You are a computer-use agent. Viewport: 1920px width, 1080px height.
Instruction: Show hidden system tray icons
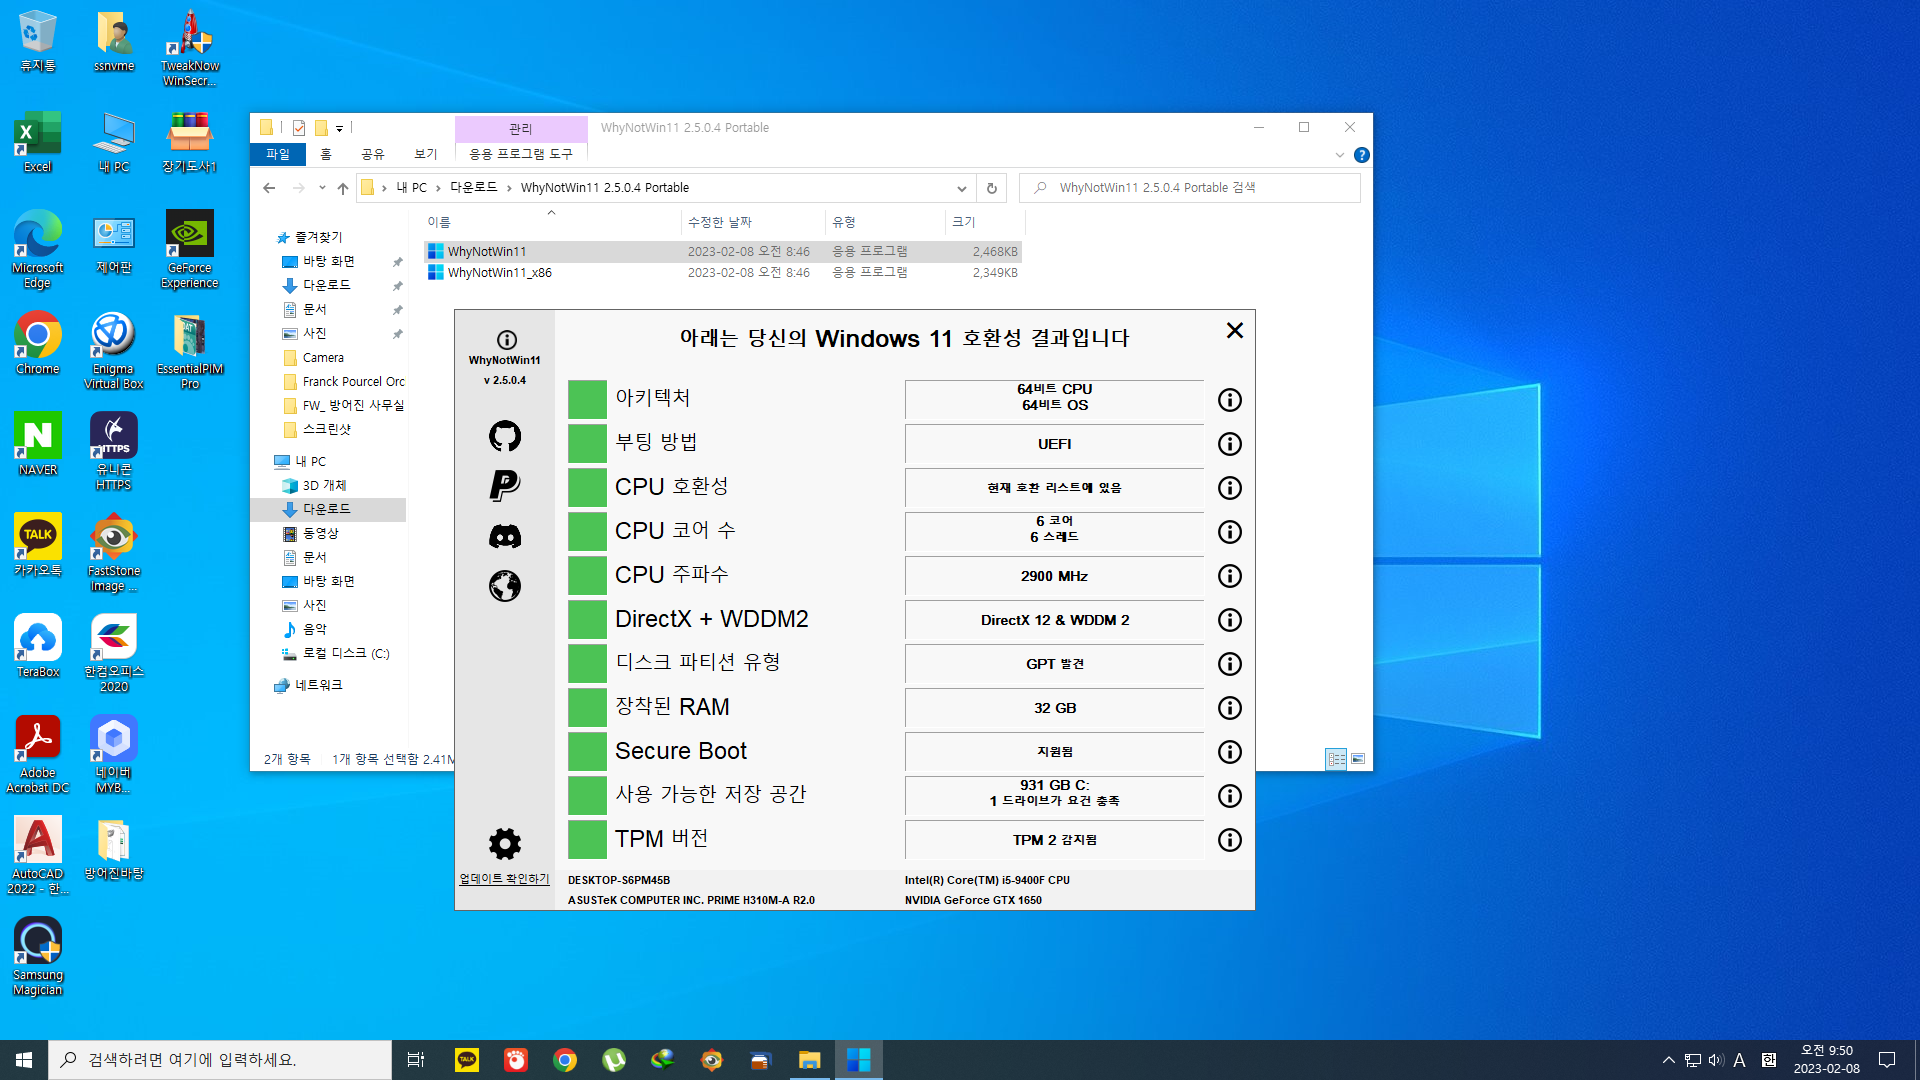pos(1668,1060)
